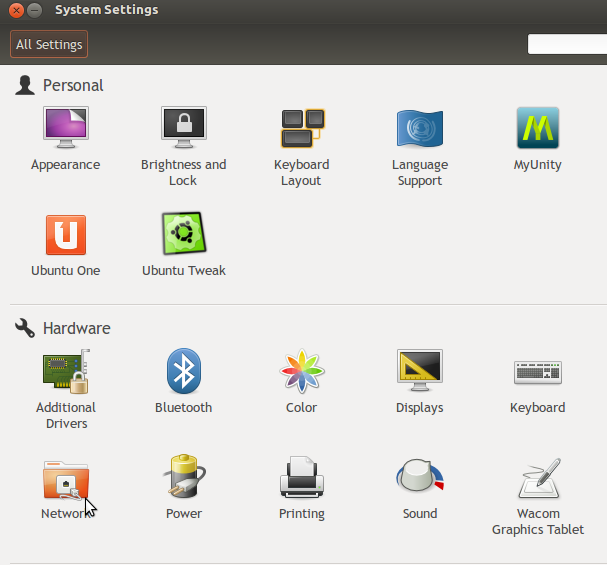Launch the MyUnity icon

[x=538, y=128]
